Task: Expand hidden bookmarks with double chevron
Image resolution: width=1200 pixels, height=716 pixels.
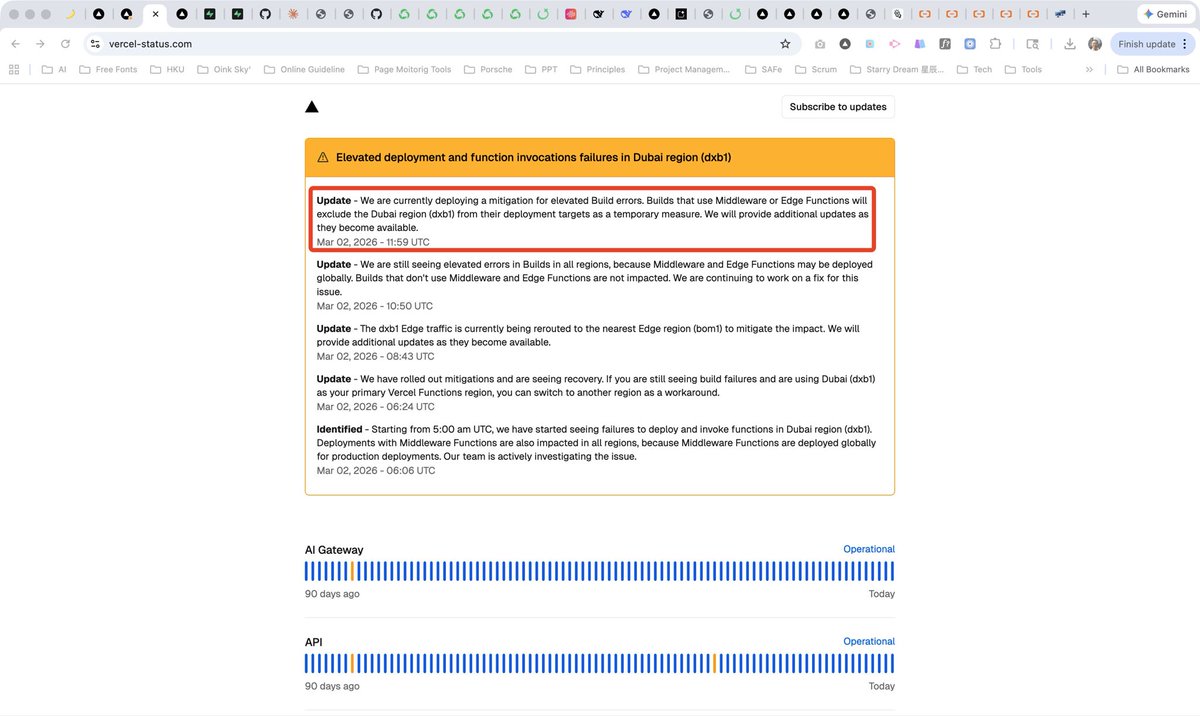Action: tap(1089, 69)
